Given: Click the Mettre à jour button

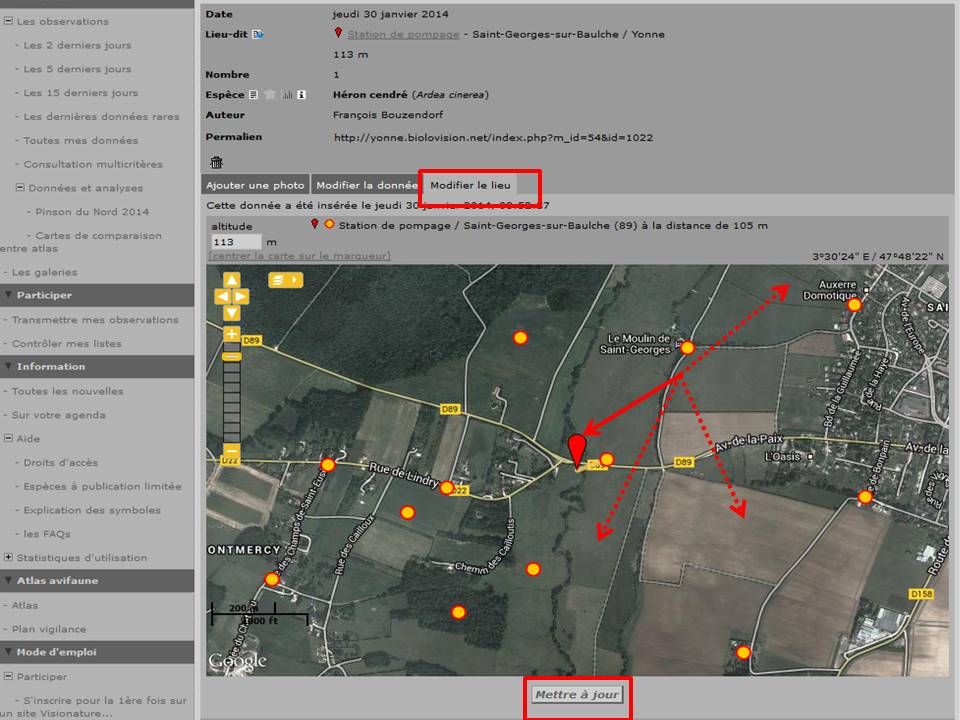Looking at the screenshot, I should coord(577,695).
